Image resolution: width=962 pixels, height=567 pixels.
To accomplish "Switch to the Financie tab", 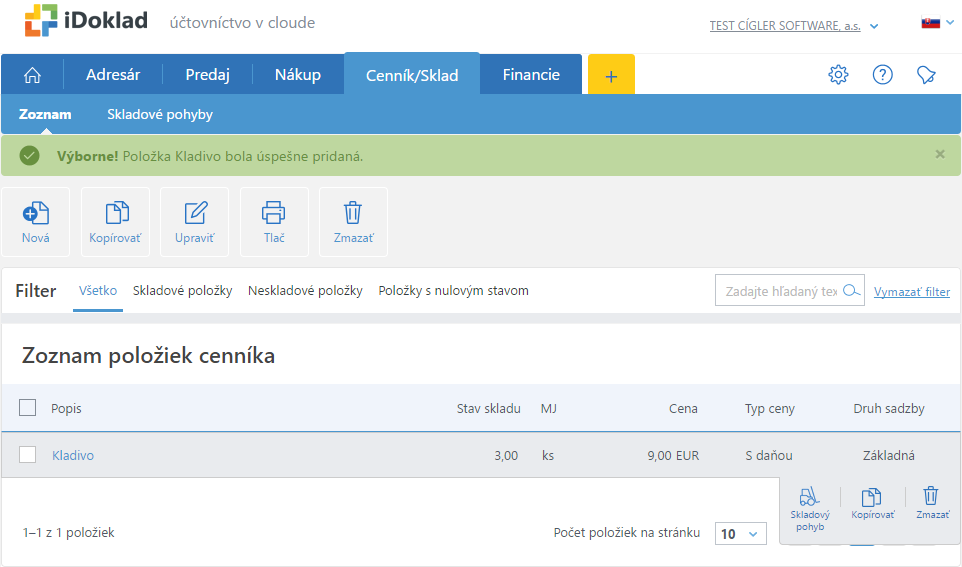I will [531, 75].
